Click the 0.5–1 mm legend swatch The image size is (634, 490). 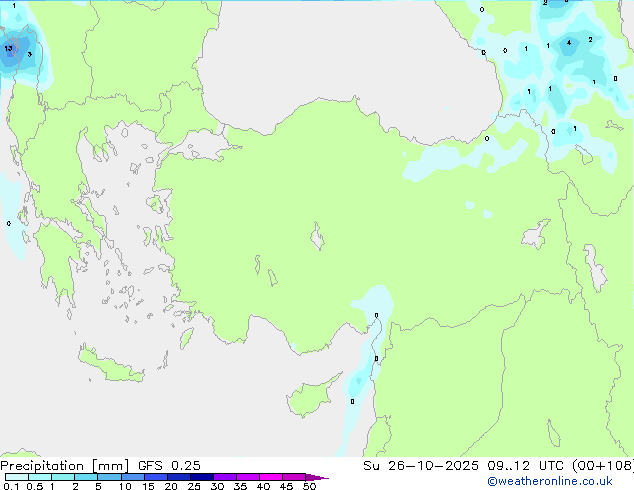pos(40,477)
